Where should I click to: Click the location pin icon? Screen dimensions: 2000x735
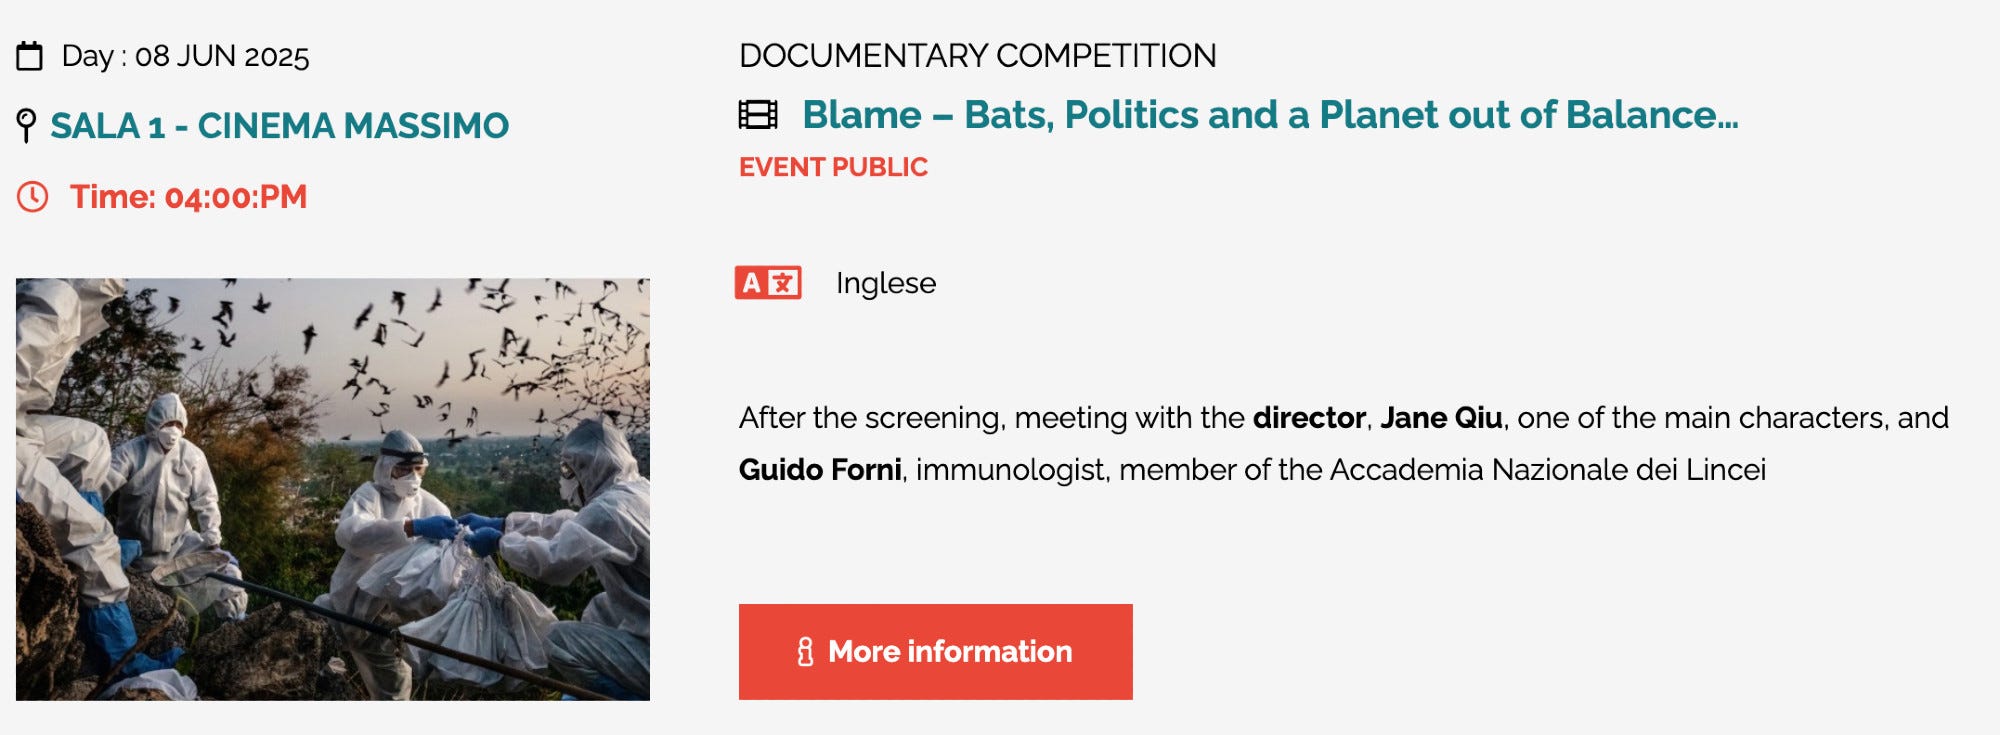click(27, 126)
